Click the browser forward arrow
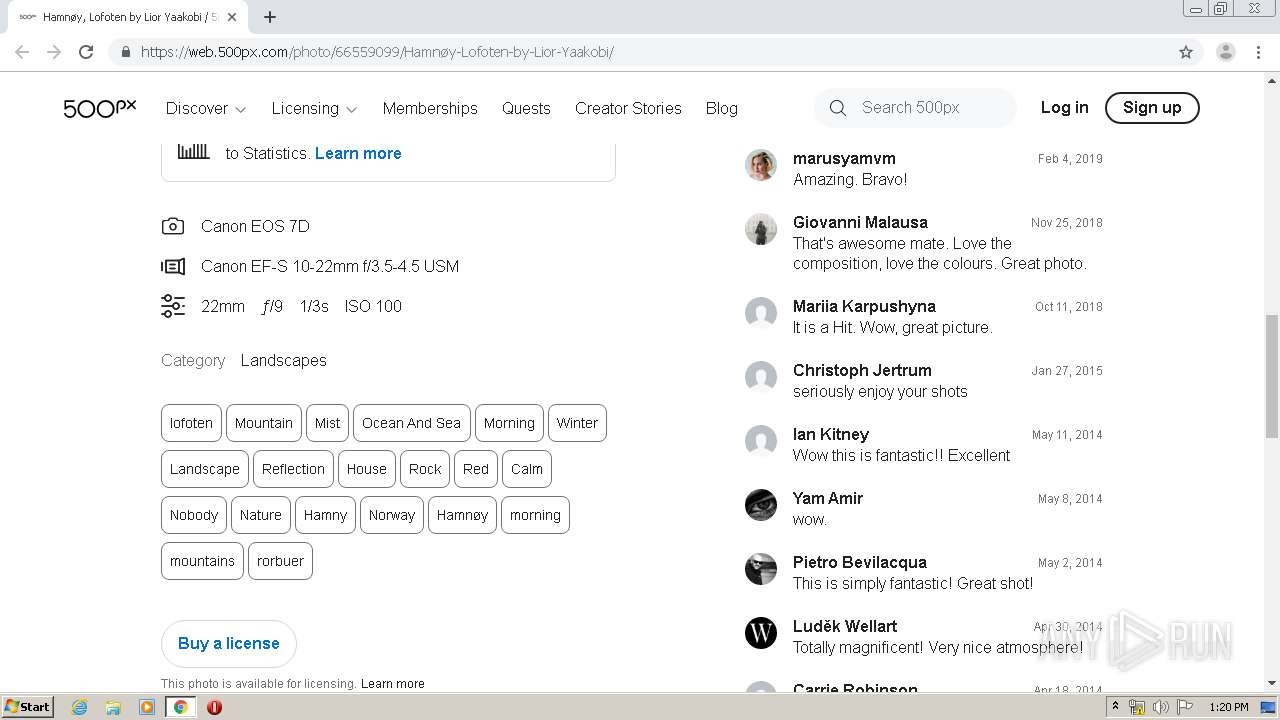This screenshot has width=1280, height=720. (x=54, y=52)
